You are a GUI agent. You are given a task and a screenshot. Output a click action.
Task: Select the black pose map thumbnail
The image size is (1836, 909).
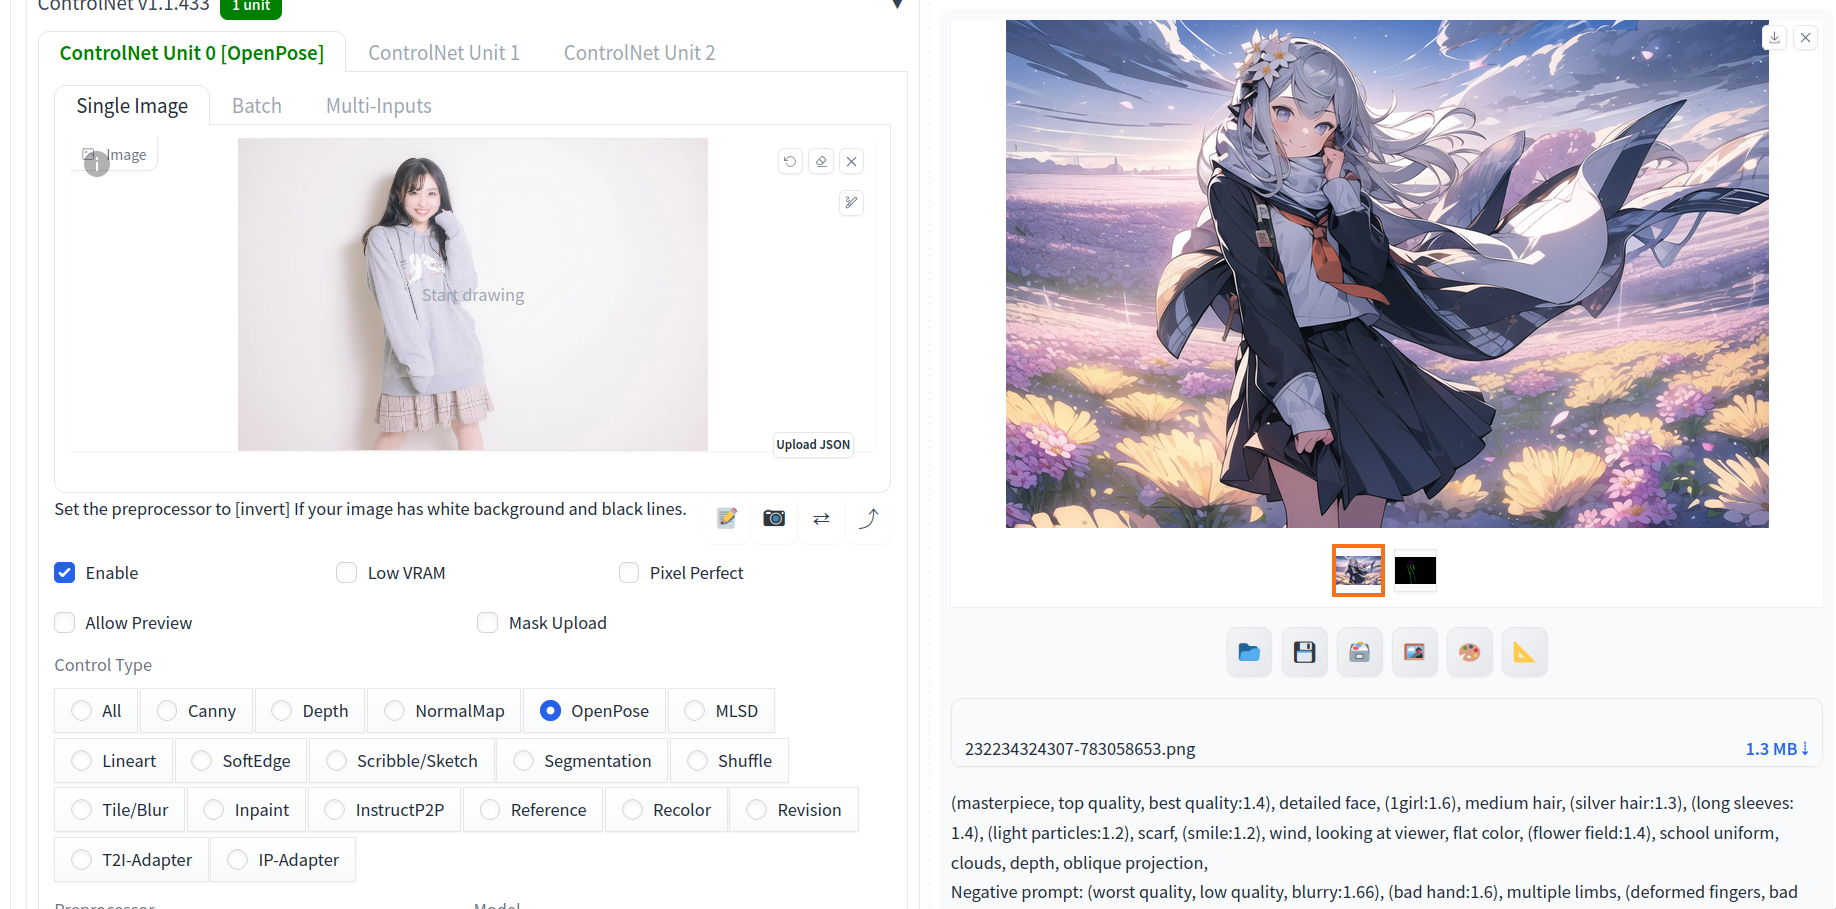(1414, 571)
